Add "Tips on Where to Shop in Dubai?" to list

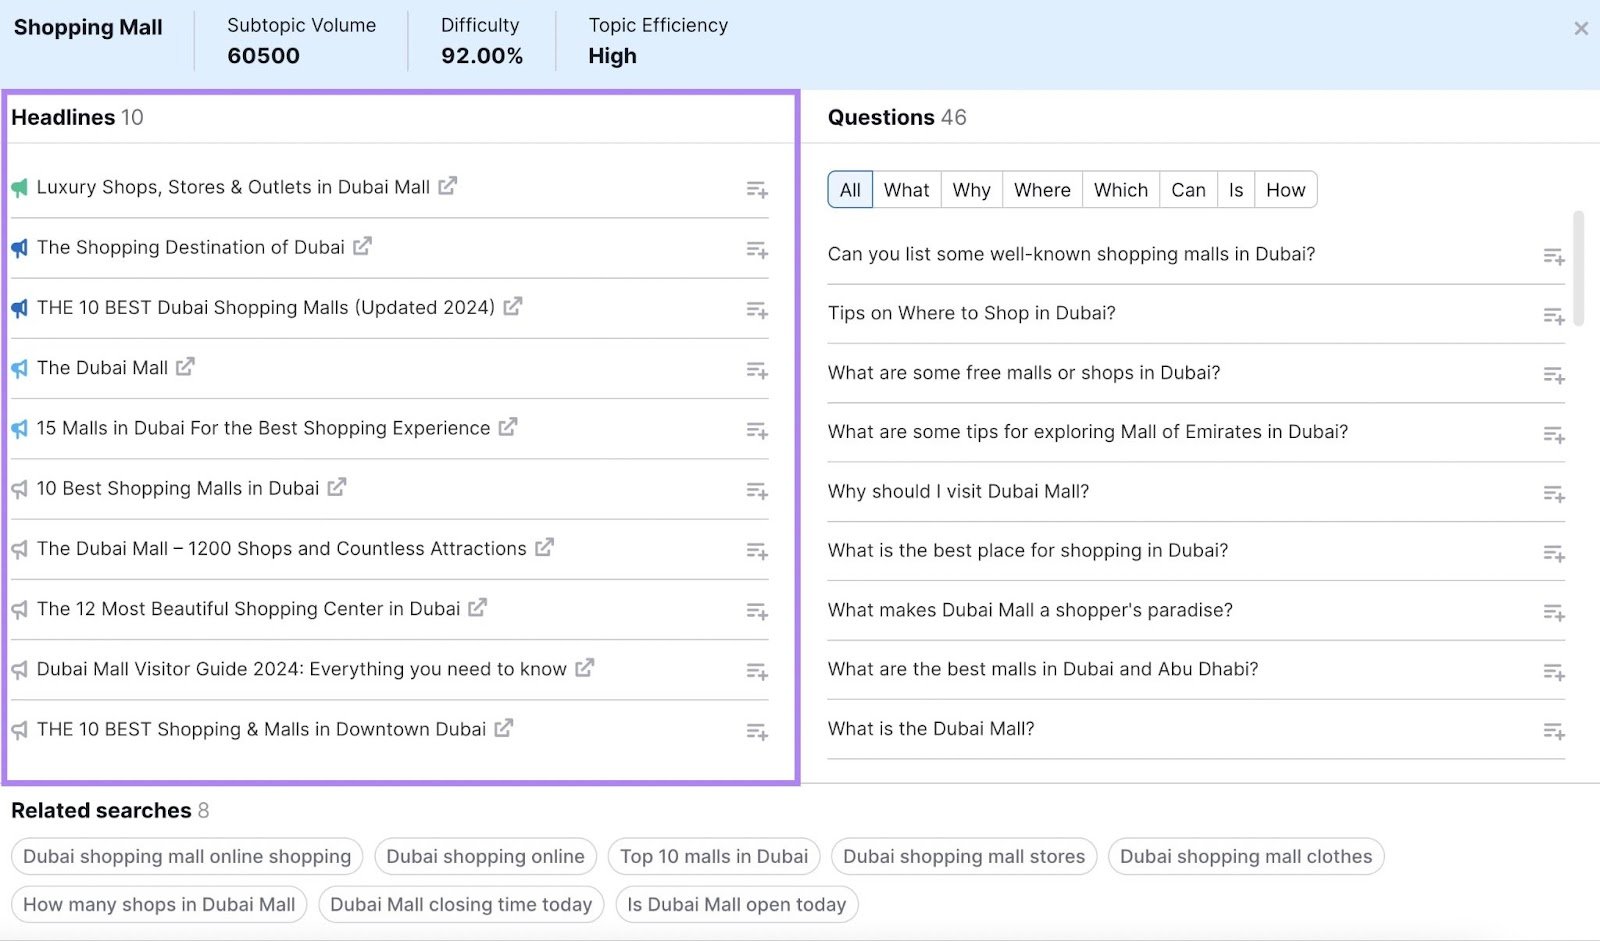[x=1552, y=315]
